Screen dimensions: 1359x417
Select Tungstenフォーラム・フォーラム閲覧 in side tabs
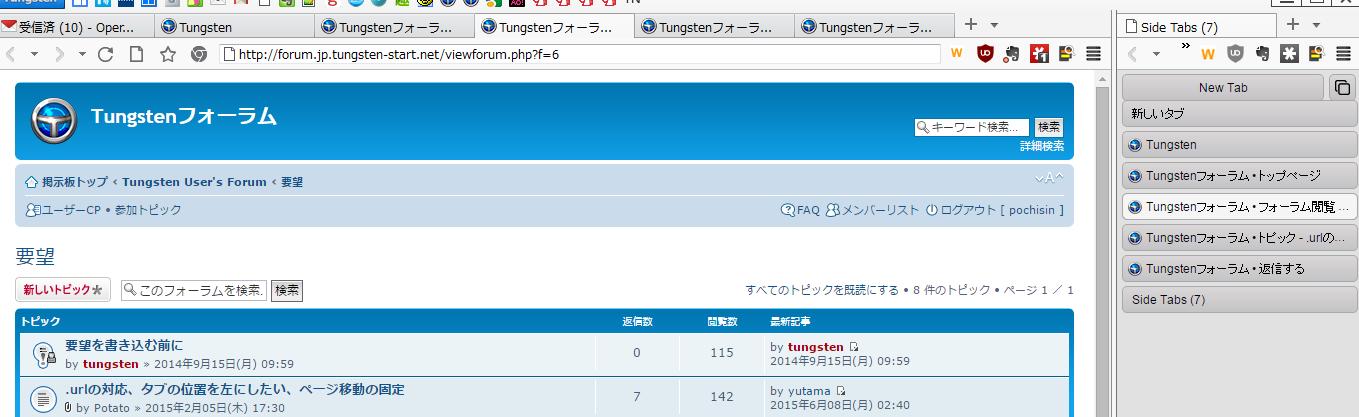pyautogui.click(x=1239, y=207)
